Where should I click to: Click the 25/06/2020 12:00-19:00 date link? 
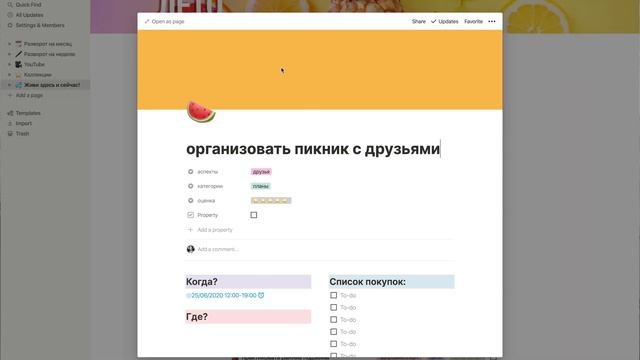tap(224, 295)
